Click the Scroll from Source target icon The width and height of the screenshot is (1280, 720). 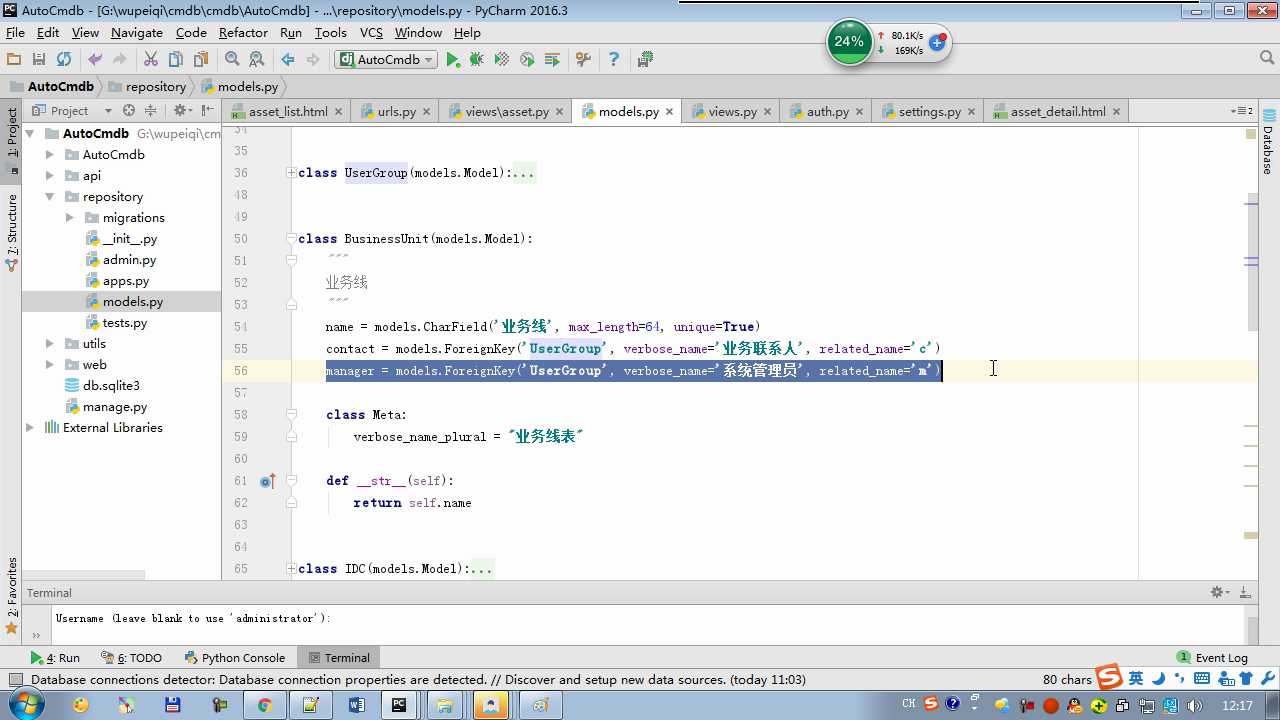click(x=129, y=111)
